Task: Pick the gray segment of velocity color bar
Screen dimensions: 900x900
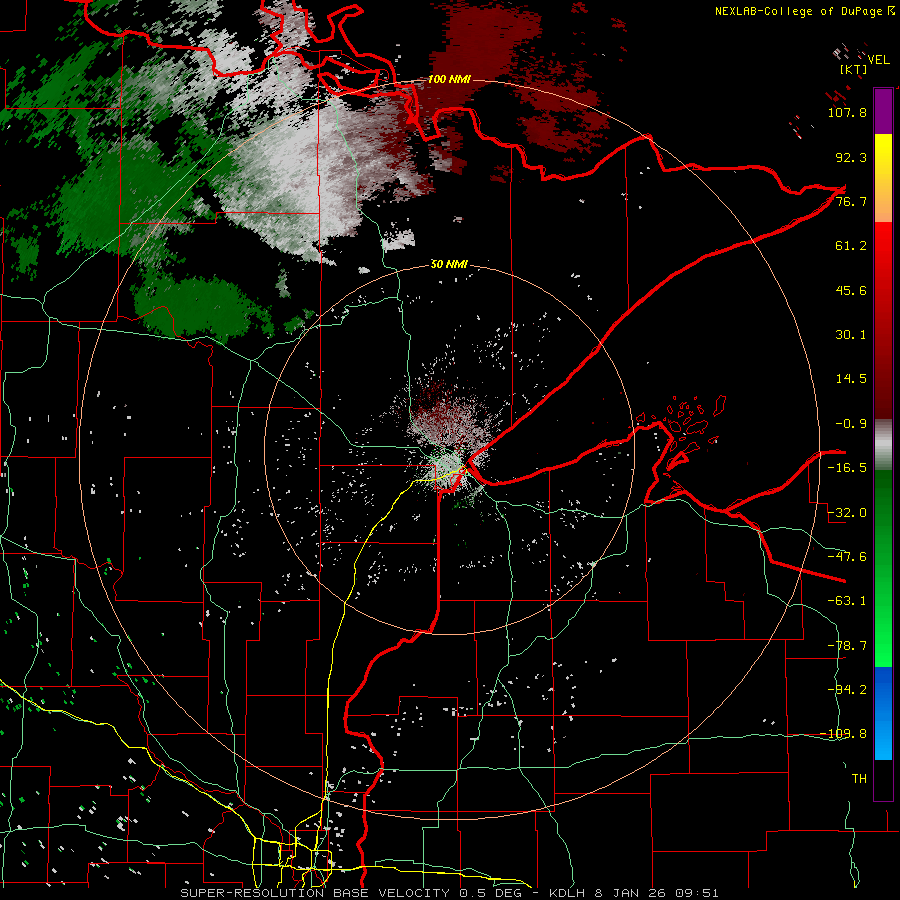Action: coord(883,445)
